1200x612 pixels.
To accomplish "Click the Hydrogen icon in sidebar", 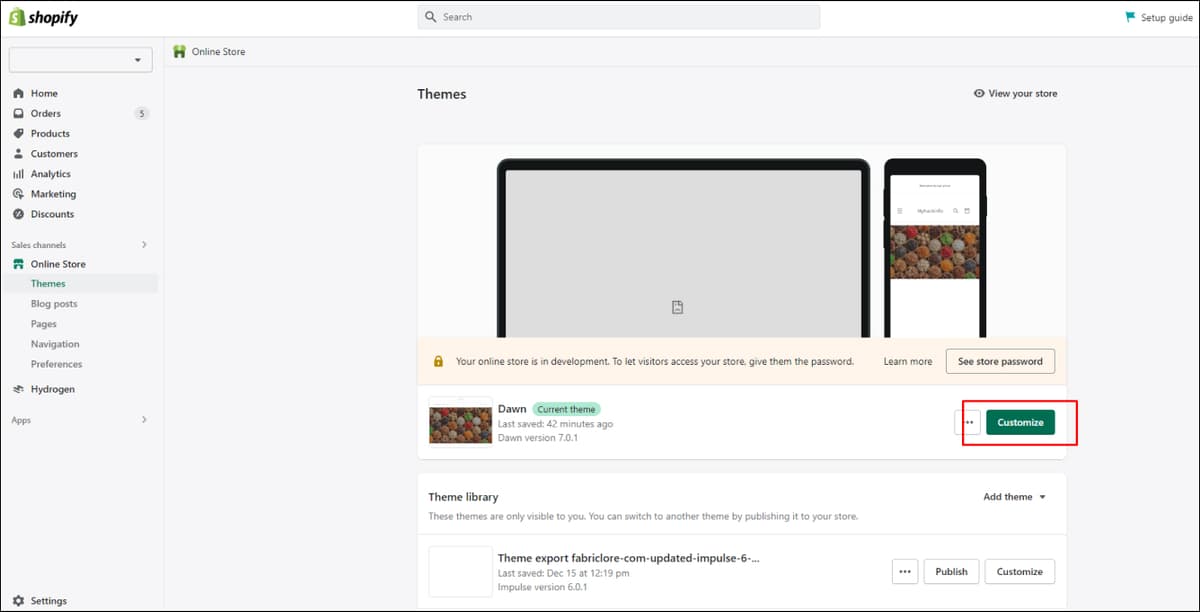I will tap(18, 389).
